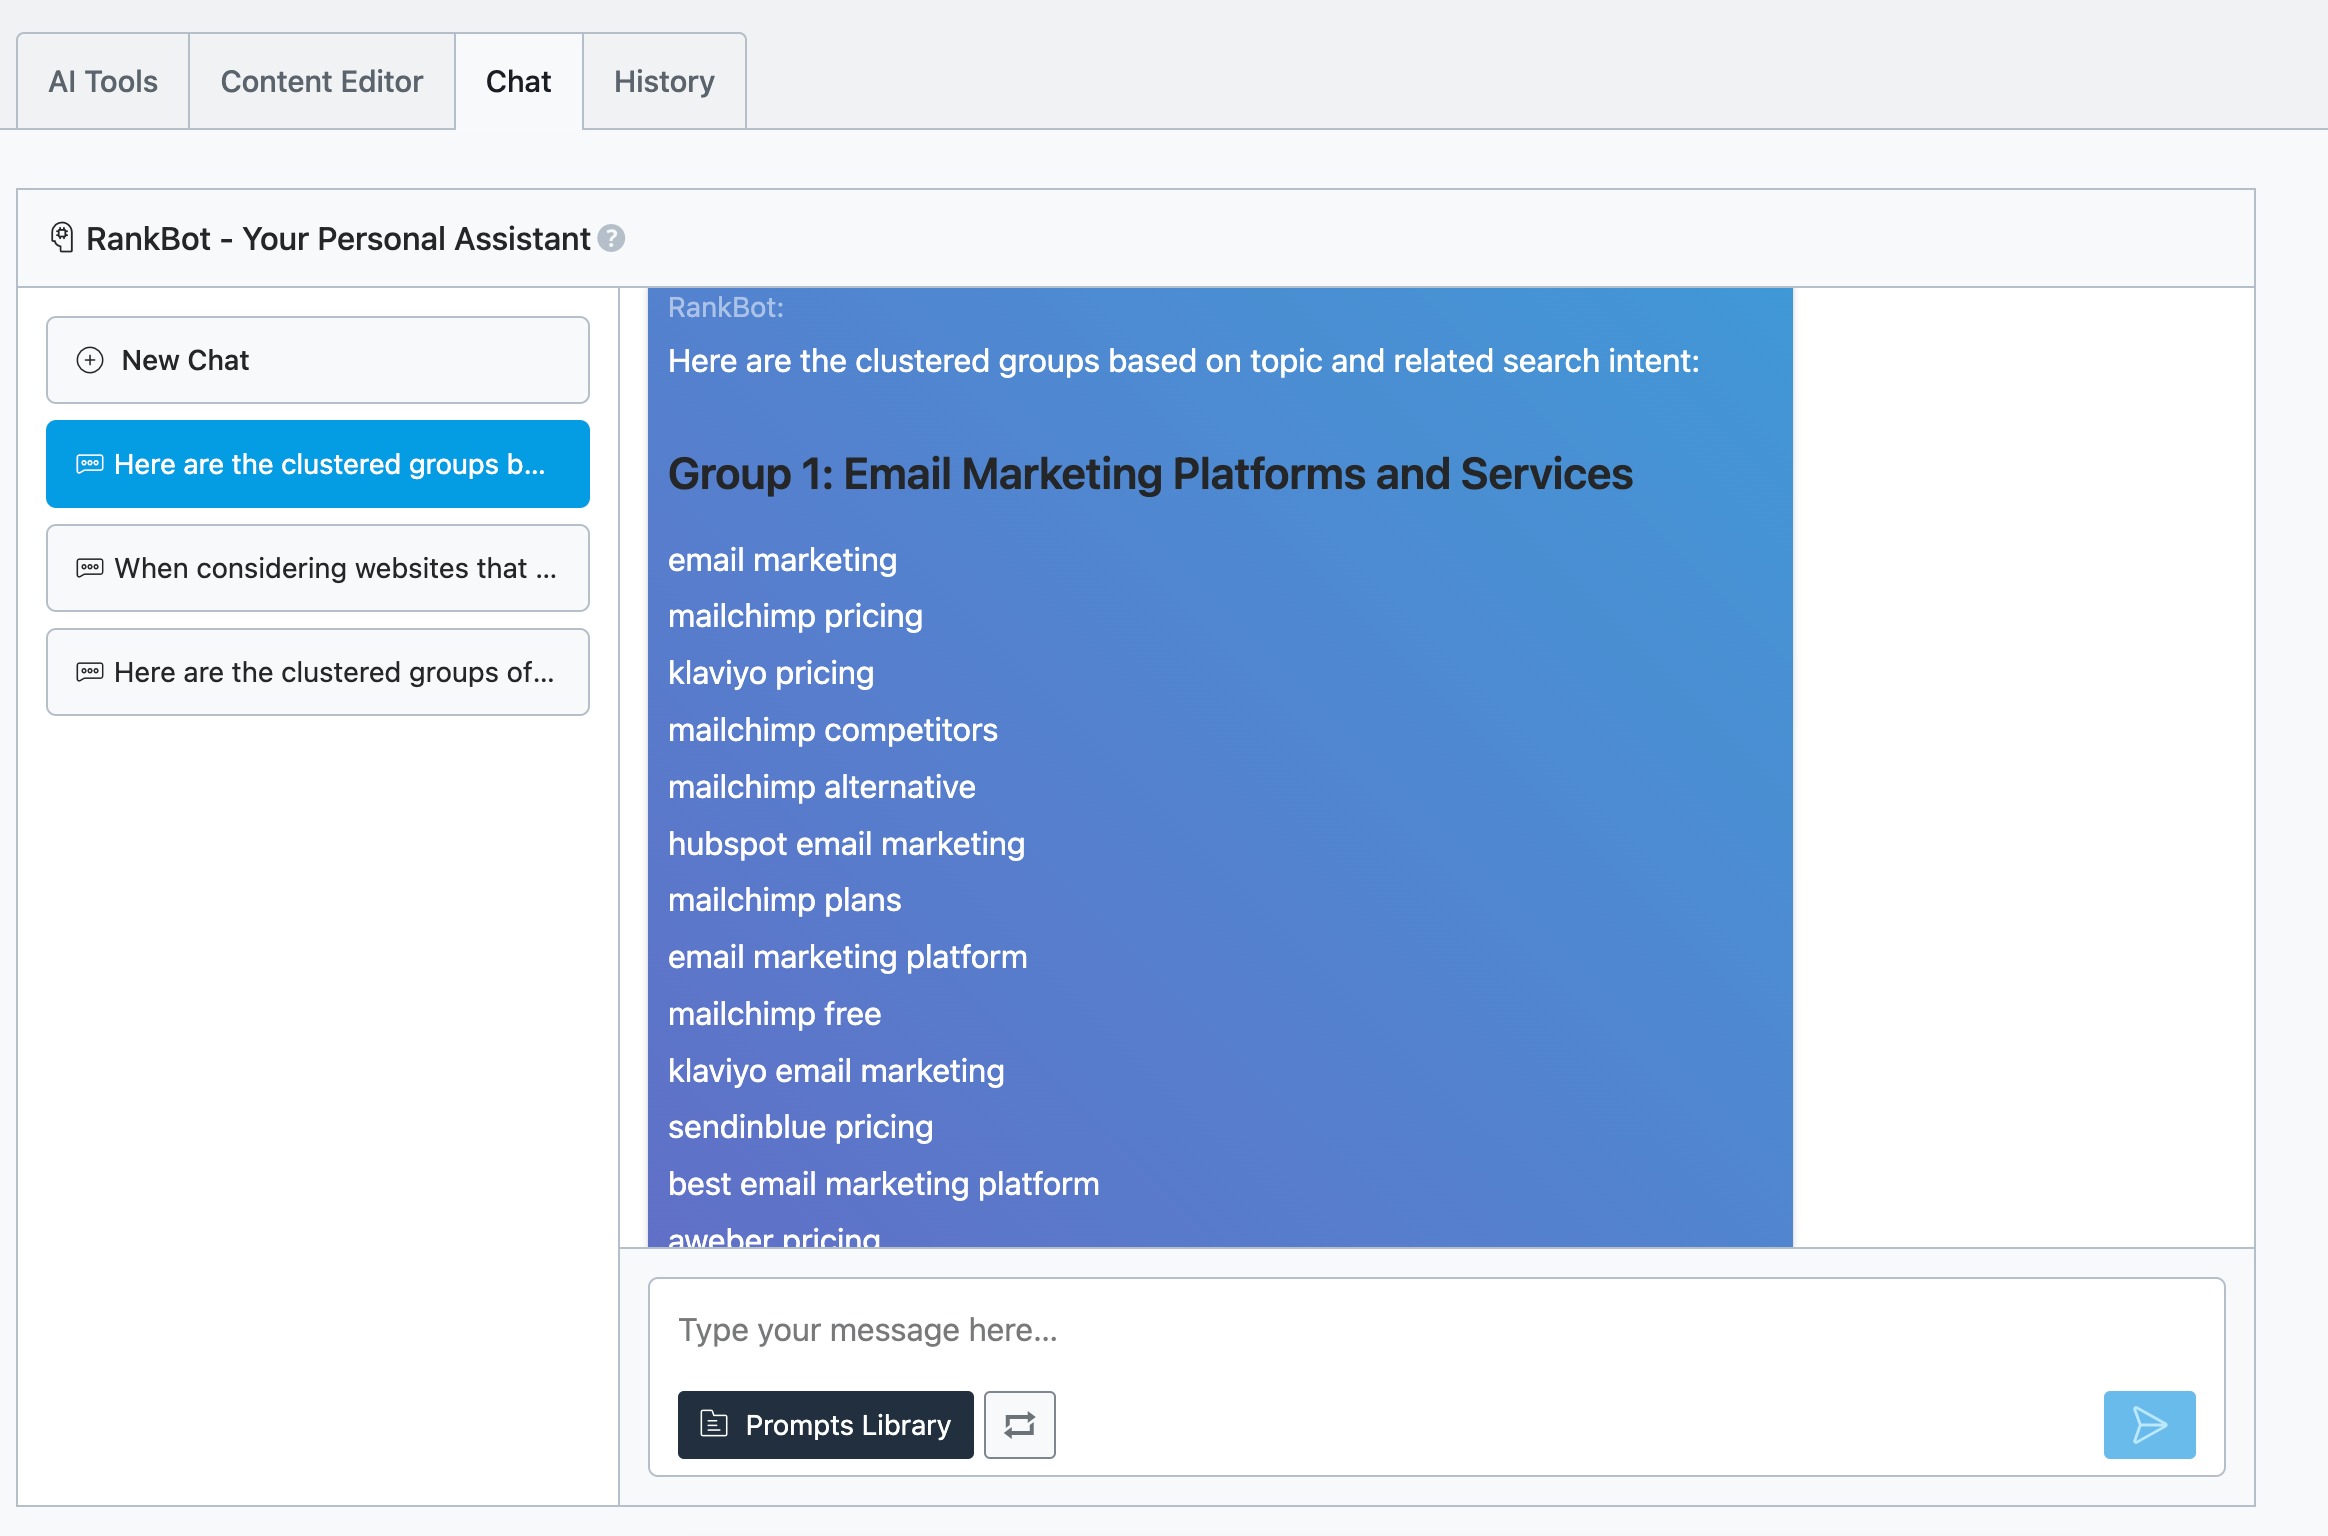
Task: Open chat 'Here are the clustered groups b...'
Action: tap(318, 464)
